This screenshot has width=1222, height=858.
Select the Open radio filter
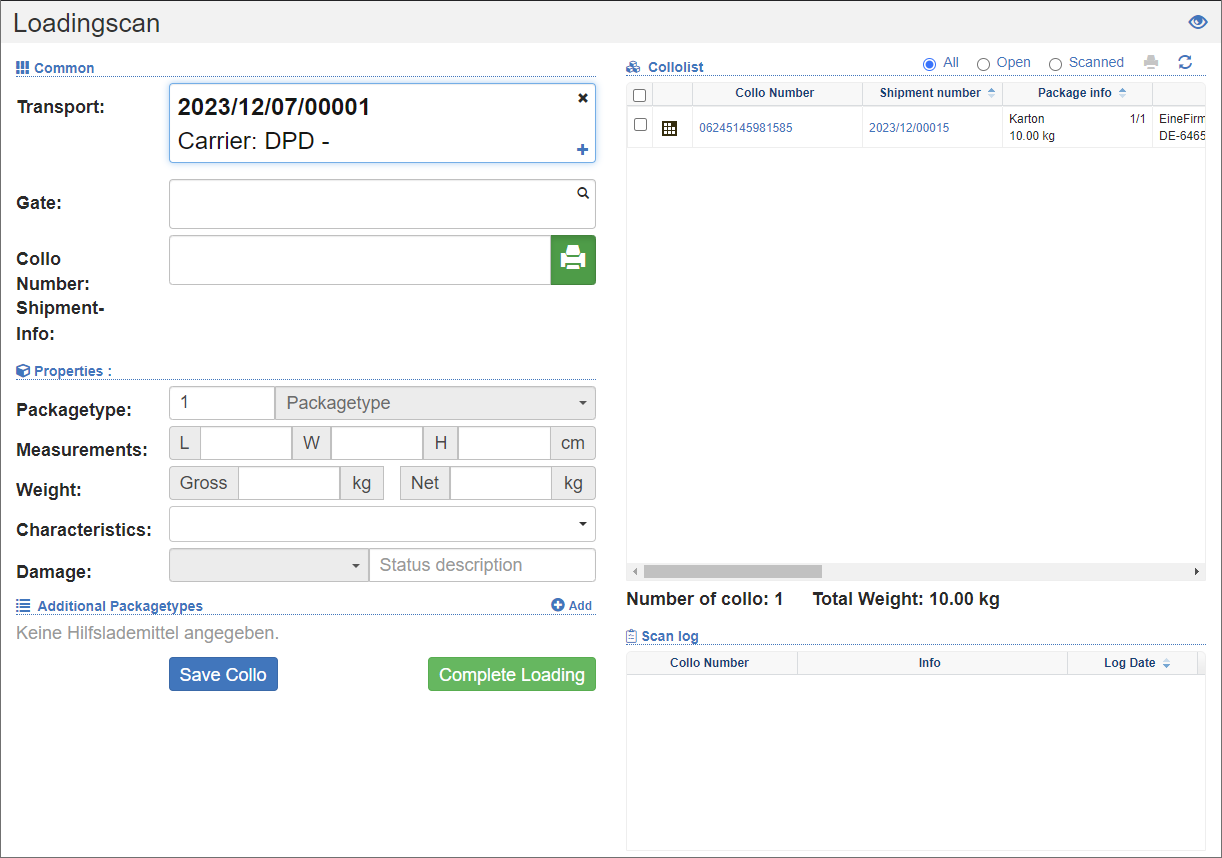click(983, 64)
